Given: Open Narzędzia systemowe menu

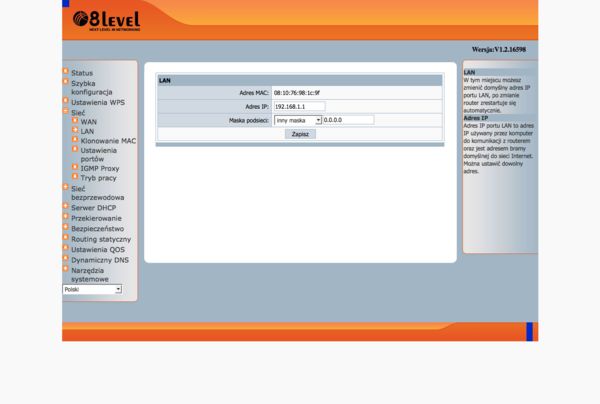Looking at the screenshot, I should coord(90,275).
